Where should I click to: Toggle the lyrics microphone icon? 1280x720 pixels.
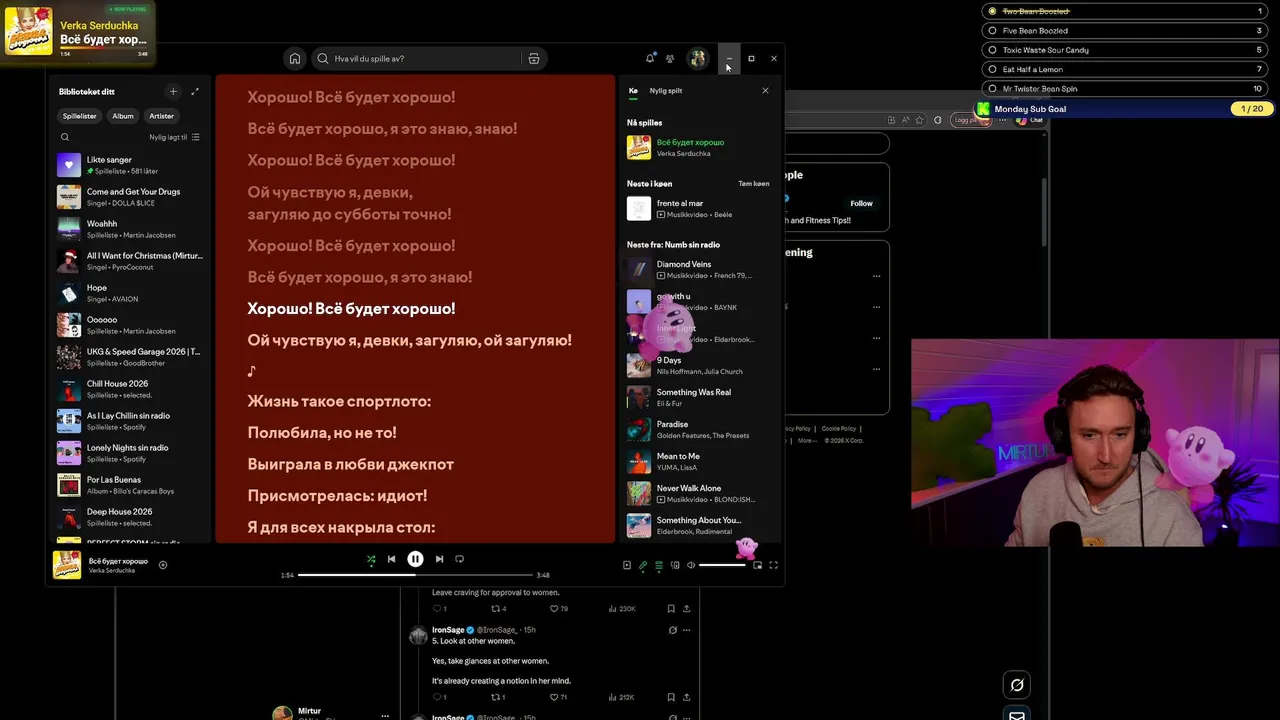[x=643, y=565]
